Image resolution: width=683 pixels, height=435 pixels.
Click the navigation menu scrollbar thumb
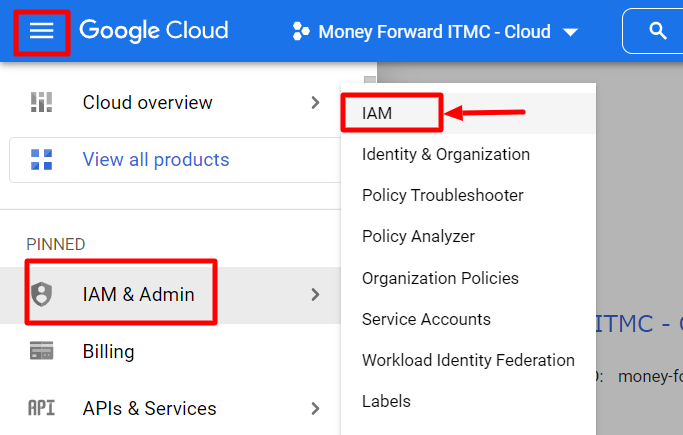370,80
